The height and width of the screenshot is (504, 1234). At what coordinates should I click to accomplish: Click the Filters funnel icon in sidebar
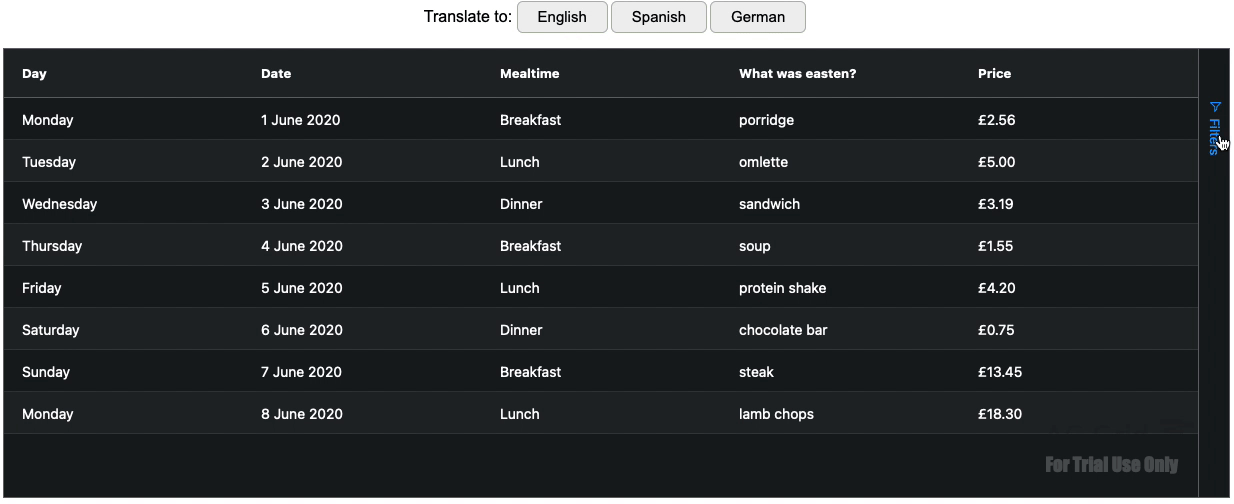[x=1214, y=106]
